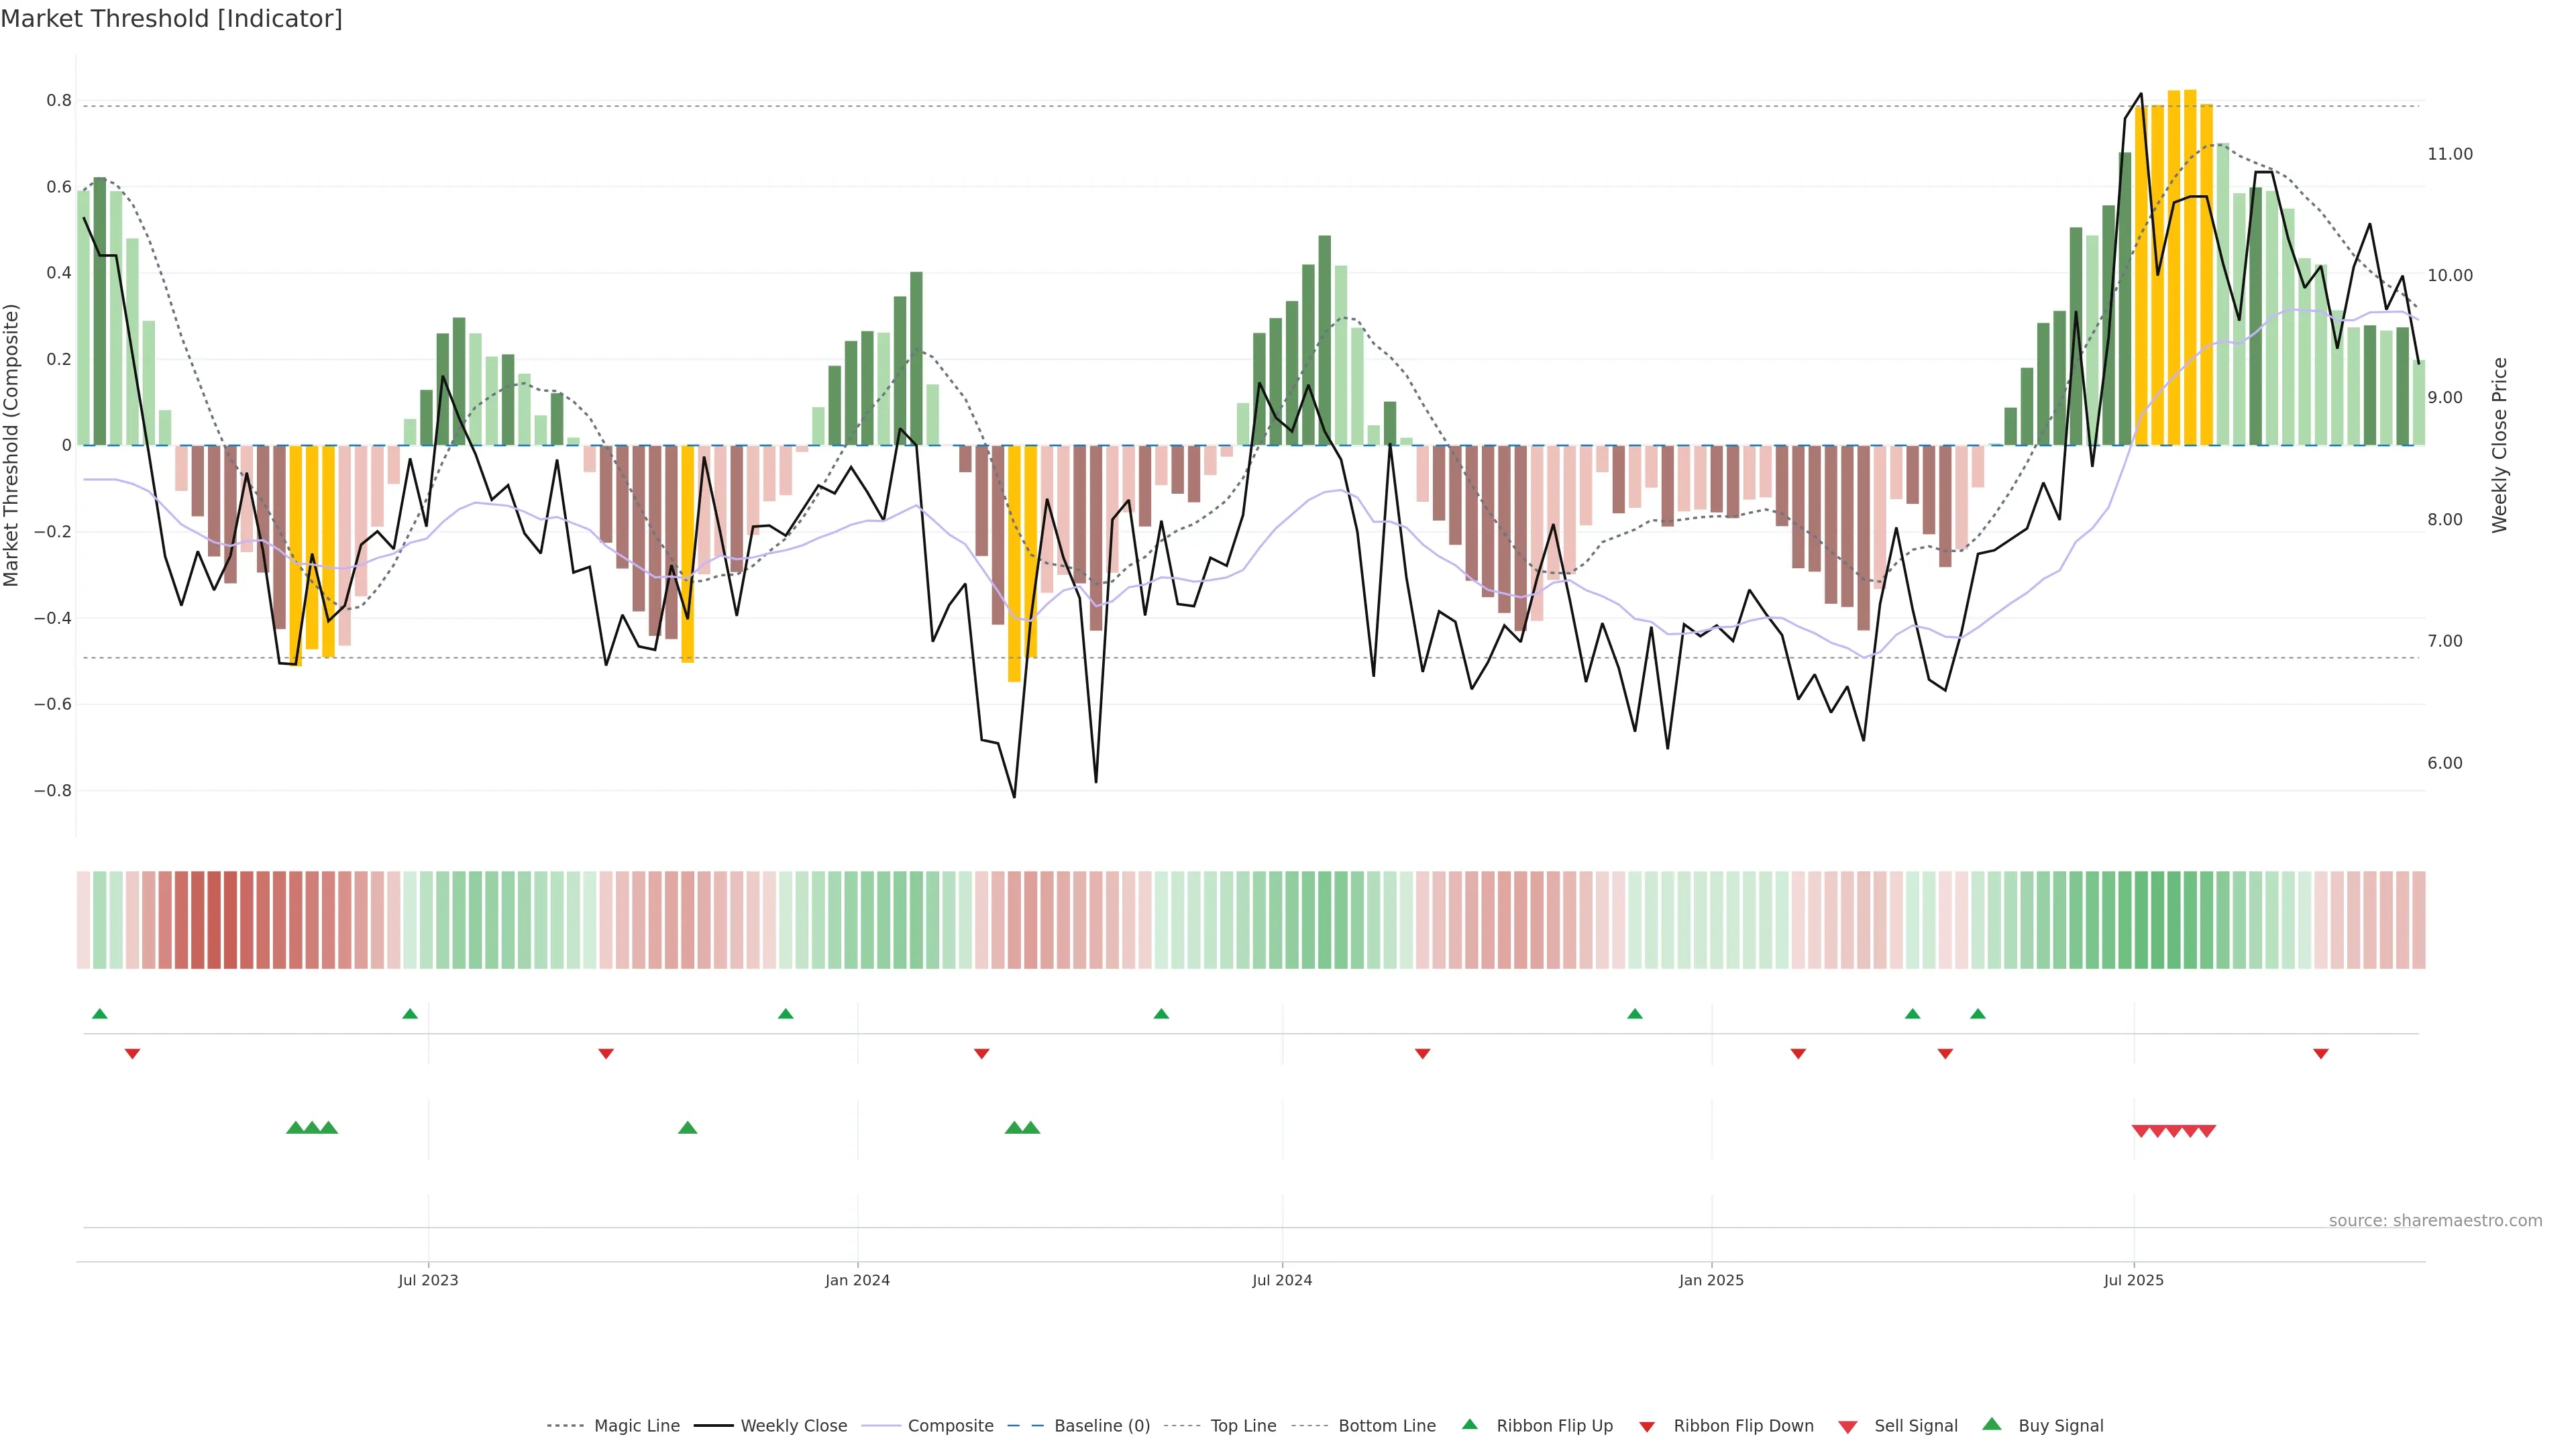This screenshot has width=2576, height=1449.
Task: Click the Sell Signal legend triangle icon
Action: click(1847, 1427)
